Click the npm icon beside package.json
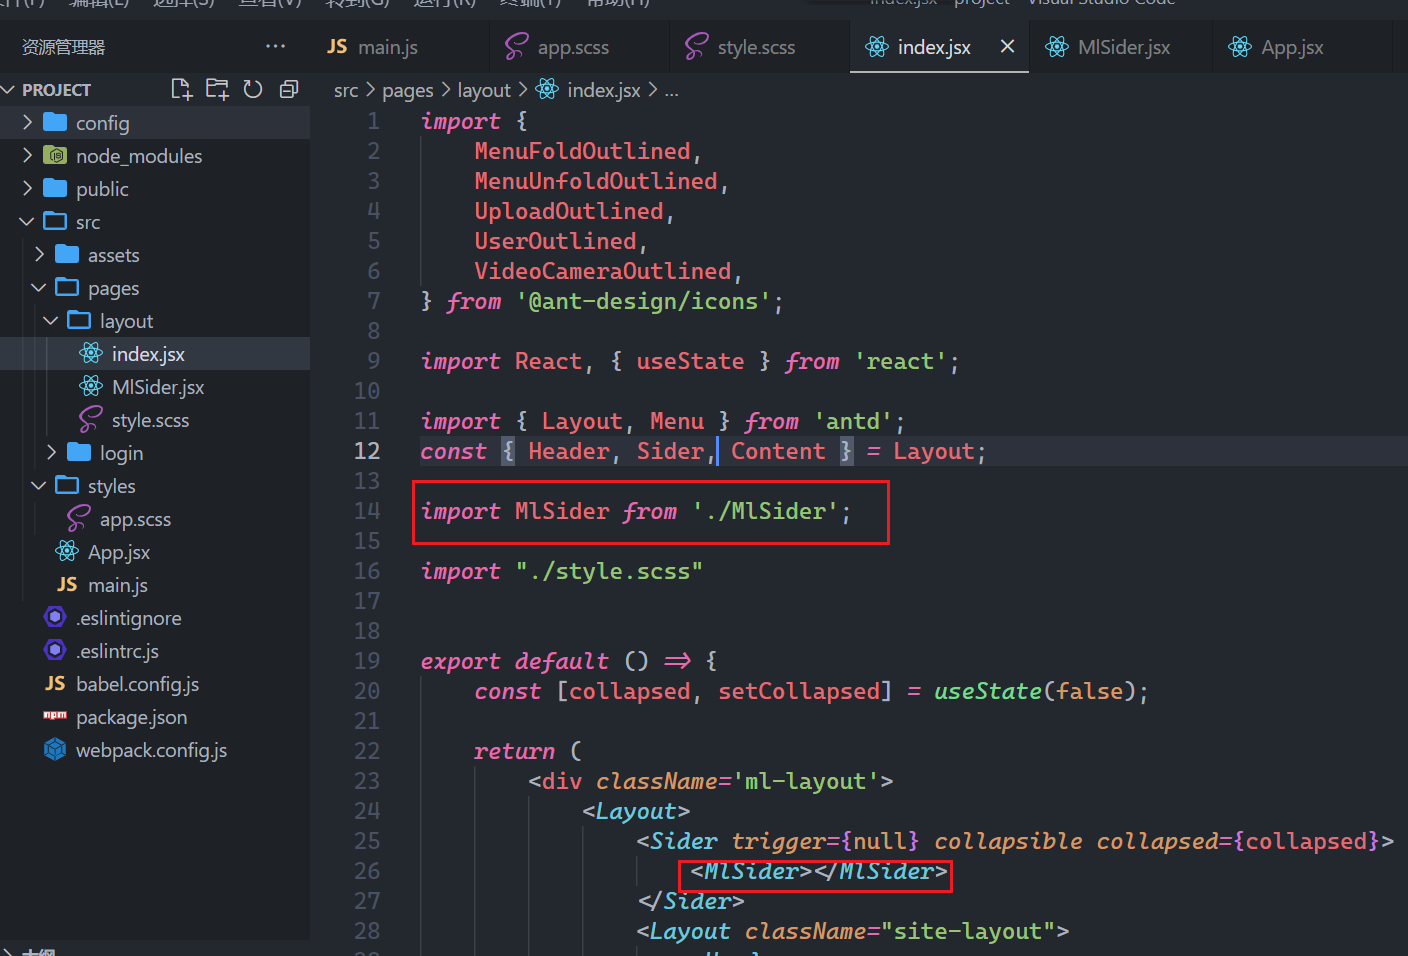This screenshot has width=1408, height=956. click(55, 715)
